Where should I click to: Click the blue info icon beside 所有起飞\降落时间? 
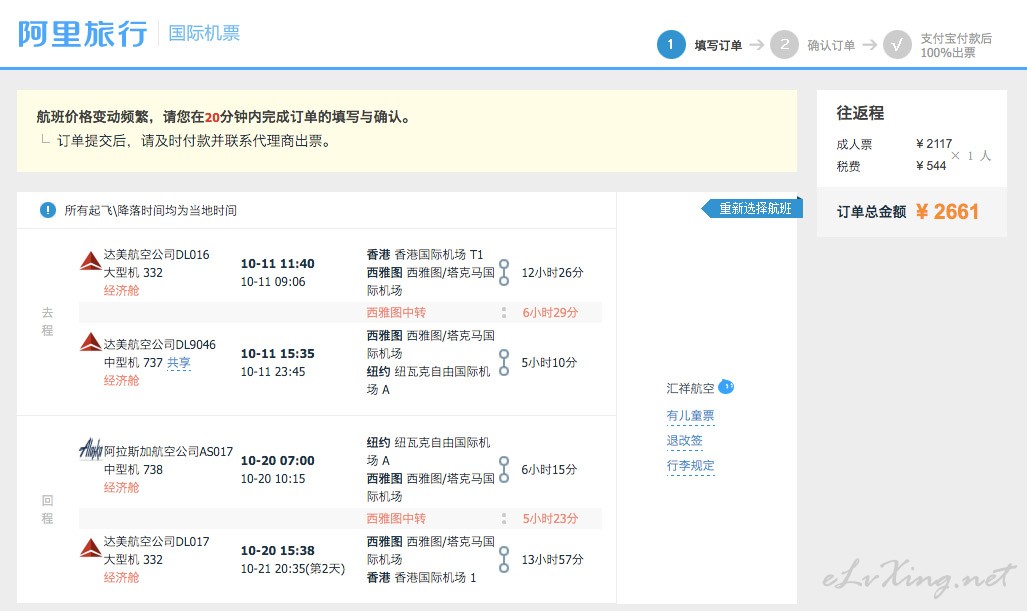48,210
